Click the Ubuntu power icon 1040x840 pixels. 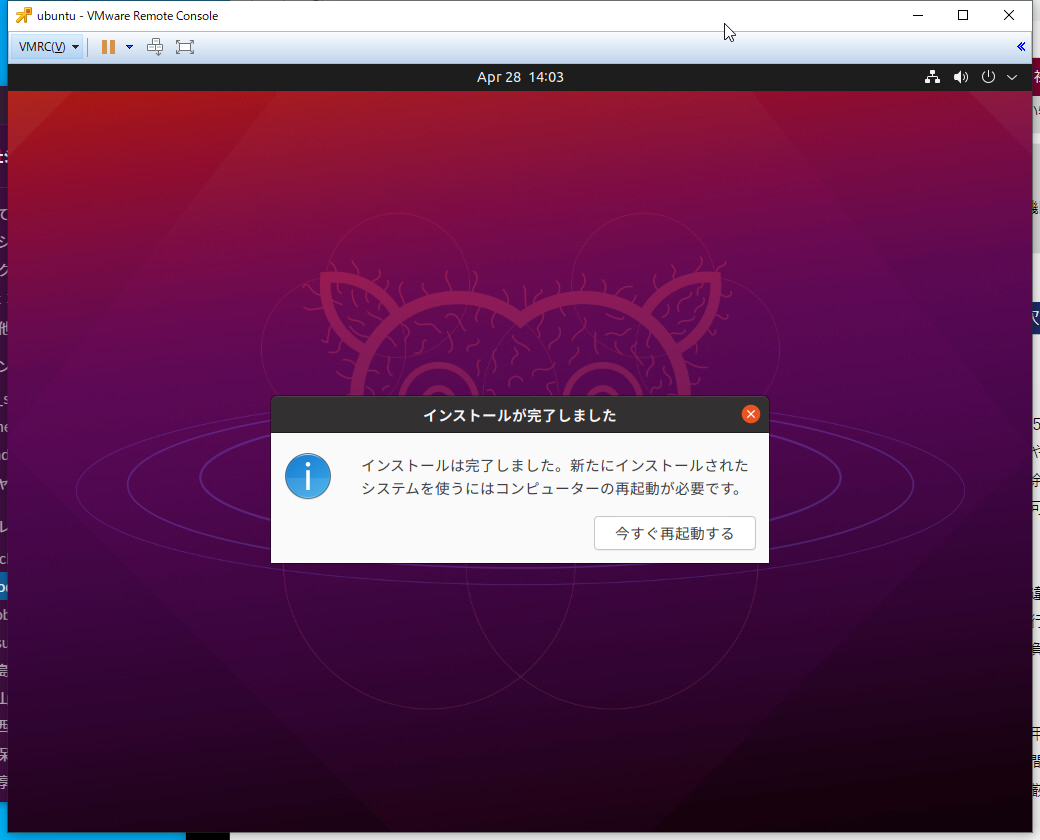click(988, 77)
